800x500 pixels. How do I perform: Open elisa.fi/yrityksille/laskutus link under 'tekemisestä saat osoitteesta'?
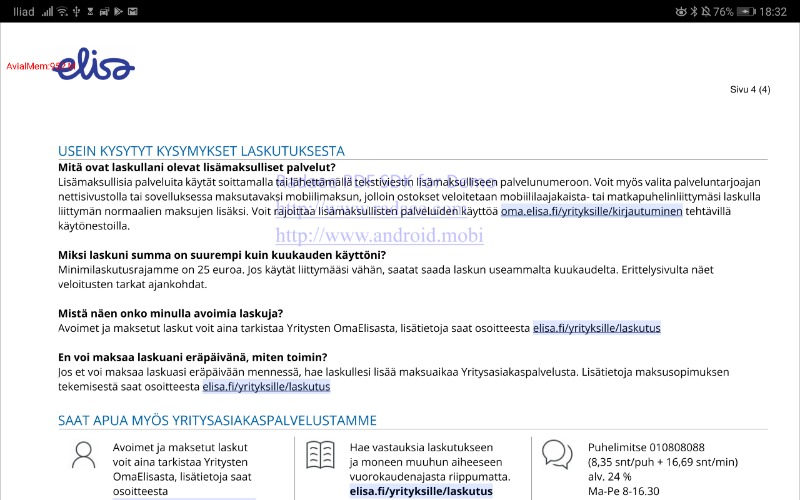[266, 387]
